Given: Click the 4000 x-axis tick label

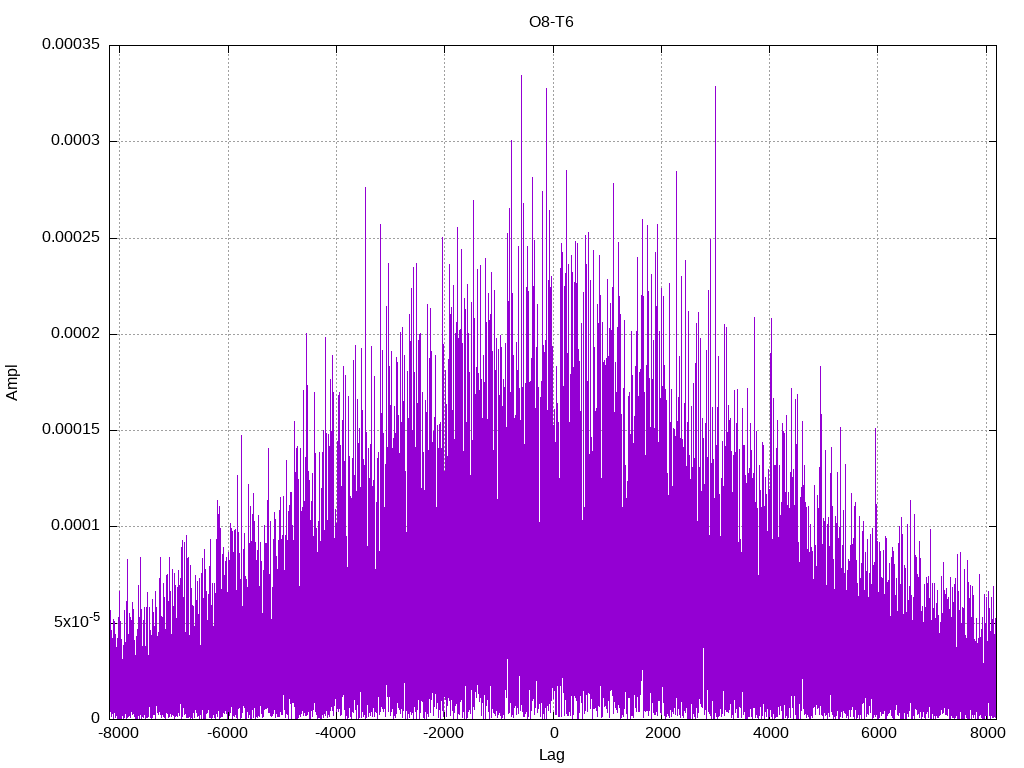Looking at the screenshot, I should (x=771, y=733).
